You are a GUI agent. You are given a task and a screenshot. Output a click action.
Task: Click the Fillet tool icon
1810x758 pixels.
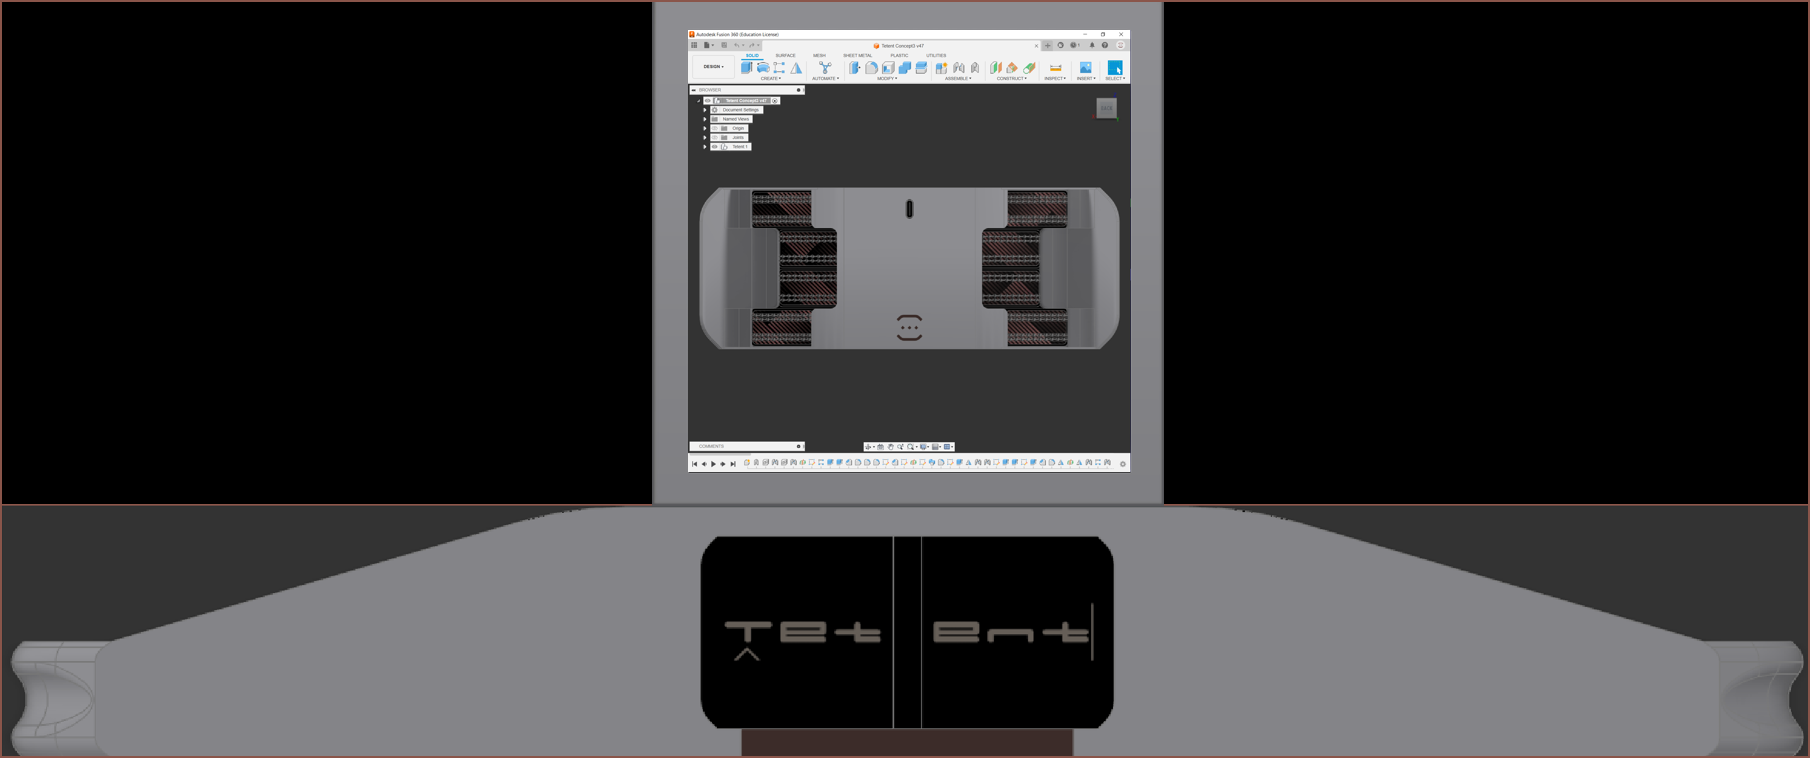tap(871, 68)
